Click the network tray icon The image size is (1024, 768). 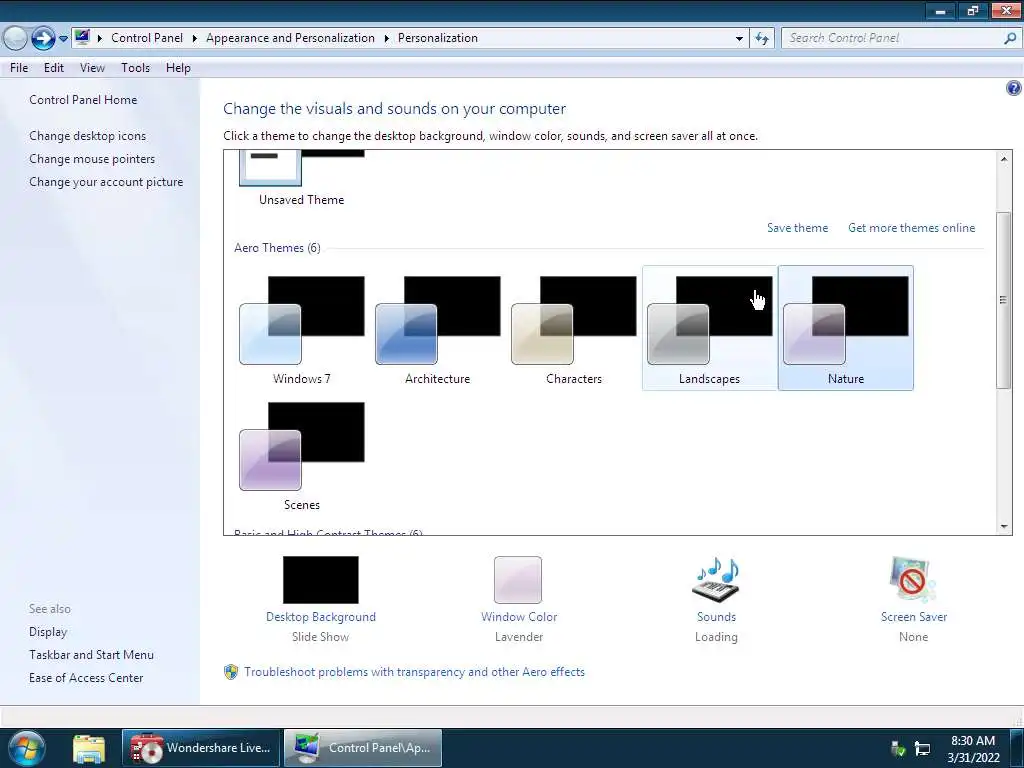pos(922,748)
